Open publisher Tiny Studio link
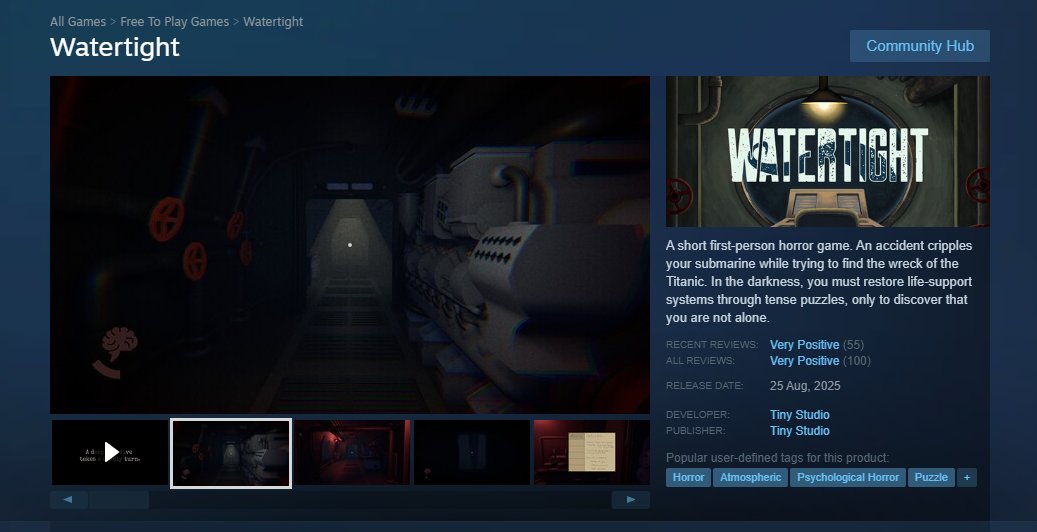 pyautogui.click(x=800, y=431)
